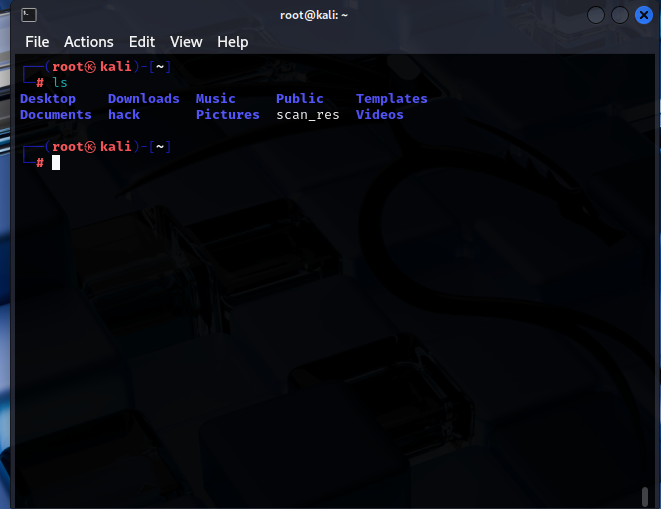Click the minimize window button

596,15
